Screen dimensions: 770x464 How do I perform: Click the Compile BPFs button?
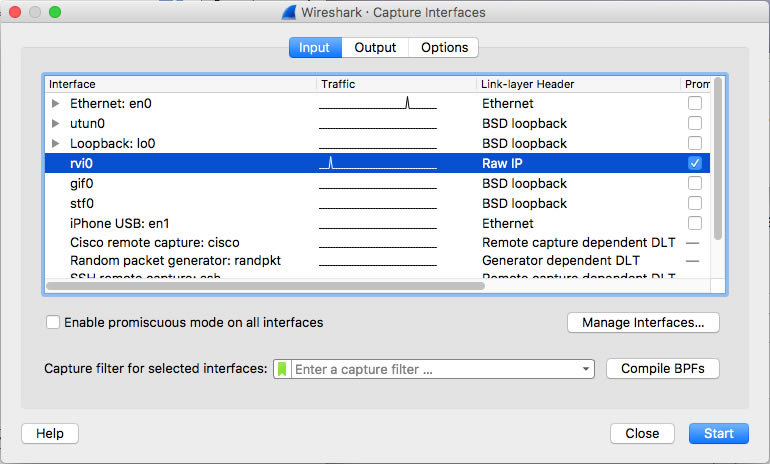pos(662,368)
